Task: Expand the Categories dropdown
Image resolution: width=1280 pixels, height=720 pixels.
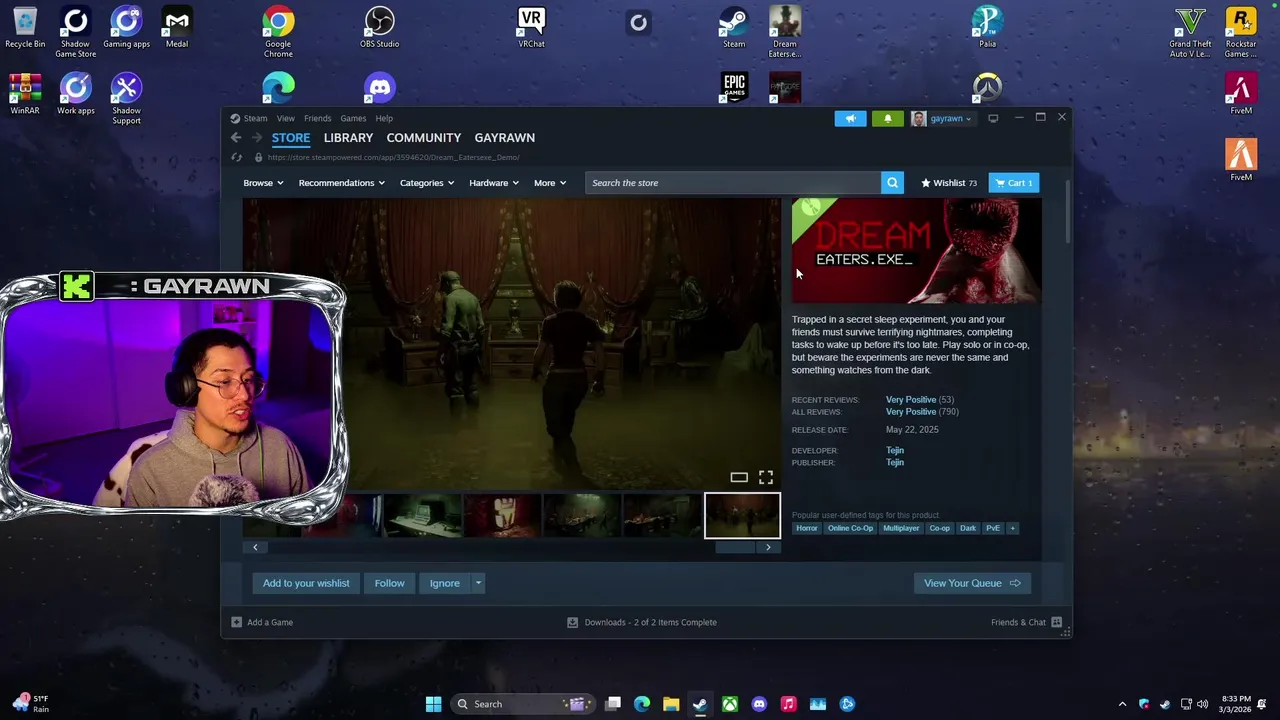Action: [427, 183]
